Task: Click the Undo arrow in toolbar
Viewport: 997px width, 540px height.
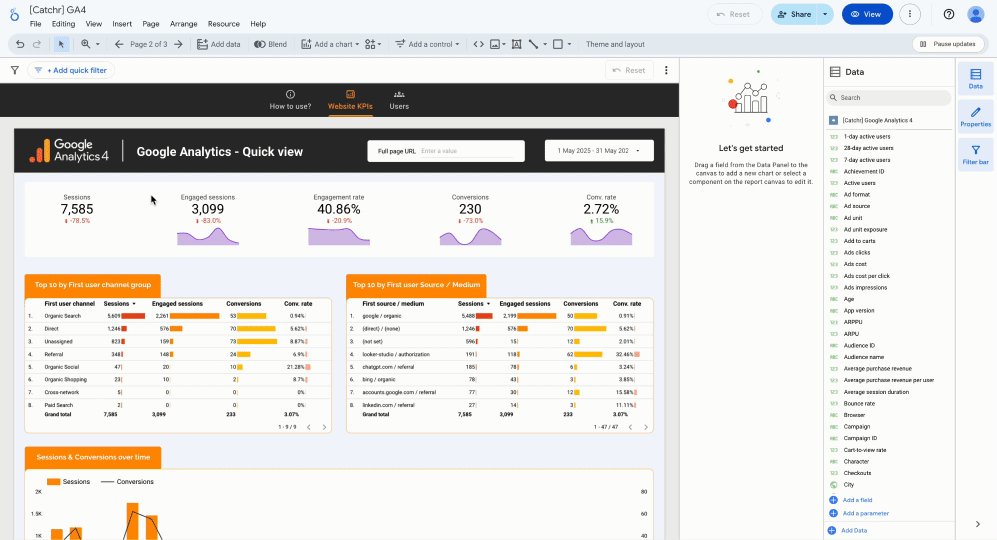Action: [x=20, y=45]
